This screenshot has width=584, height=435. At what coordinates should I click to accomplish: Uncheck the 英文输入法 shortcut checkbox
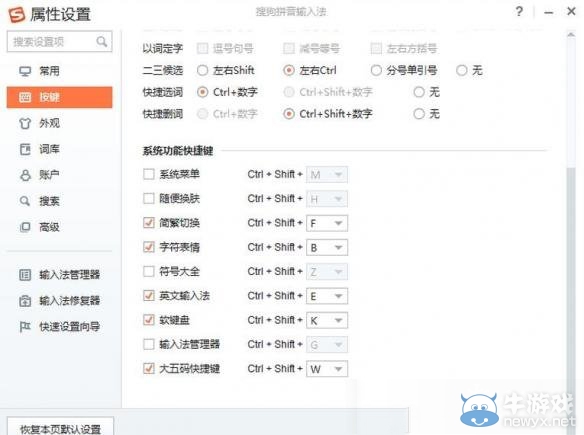pos(149,295)
